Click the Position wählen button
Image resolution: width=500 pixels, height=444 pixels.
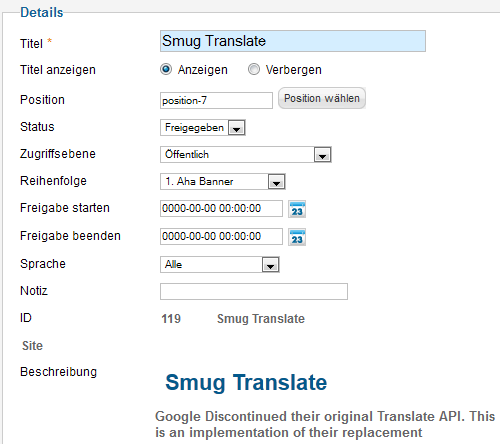click(x=322, y=98)
